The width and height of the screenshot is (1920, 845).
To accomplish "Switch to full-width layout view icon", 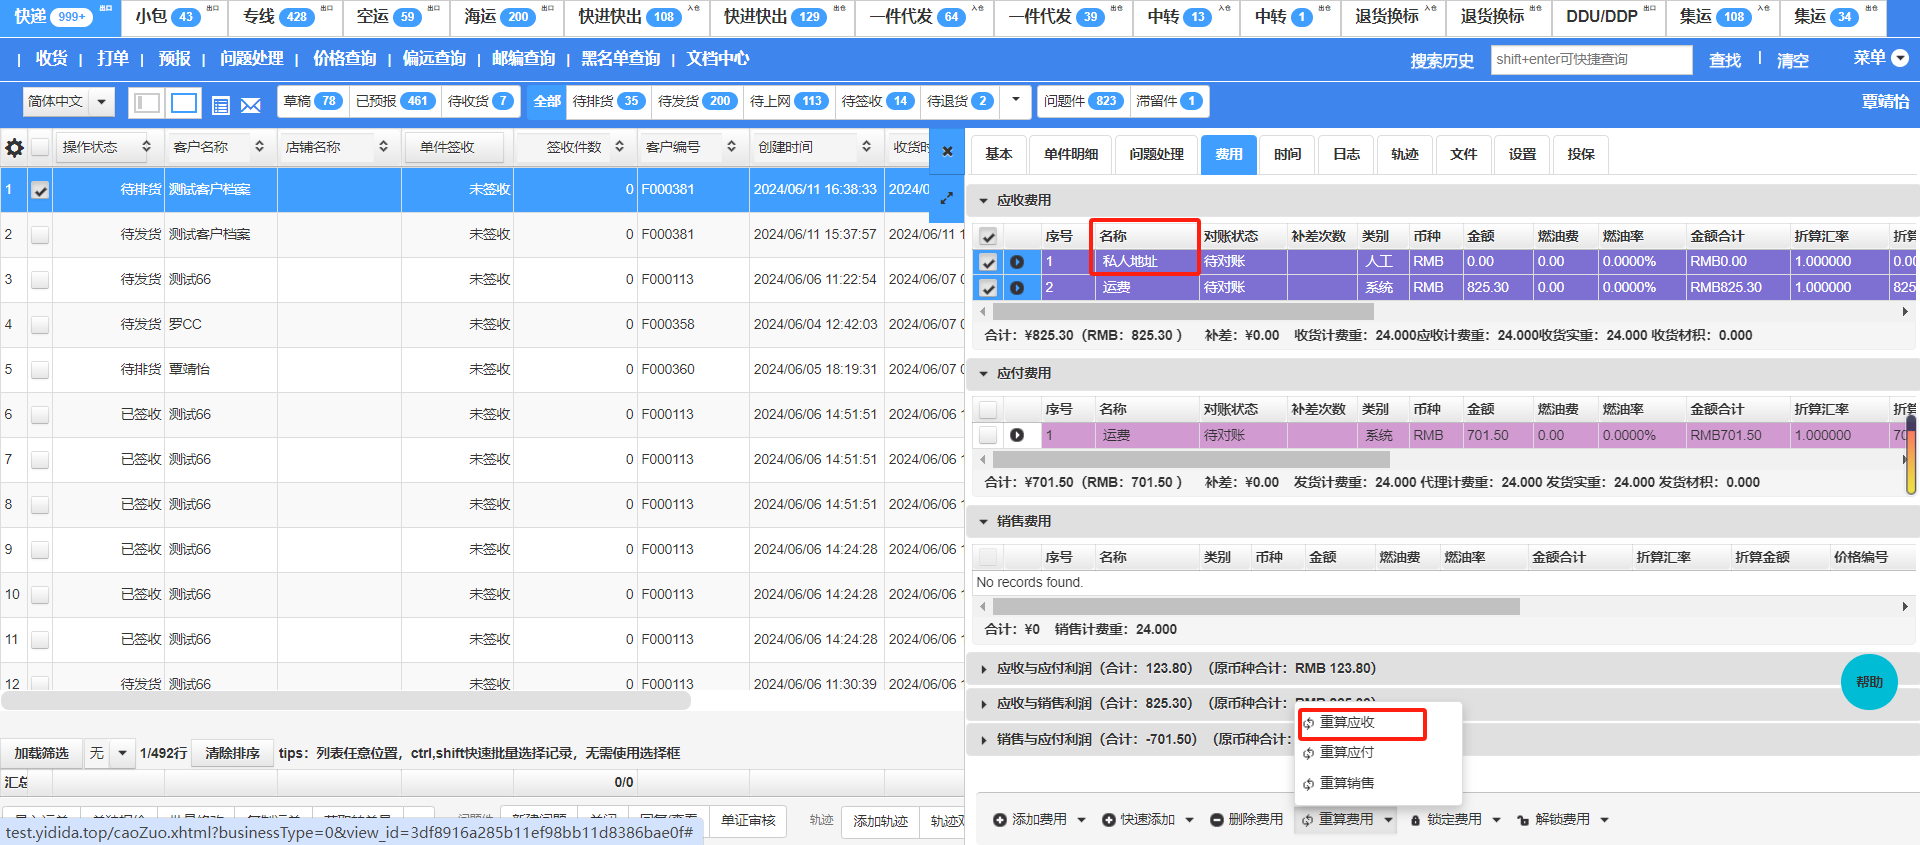I will point(184,103).
